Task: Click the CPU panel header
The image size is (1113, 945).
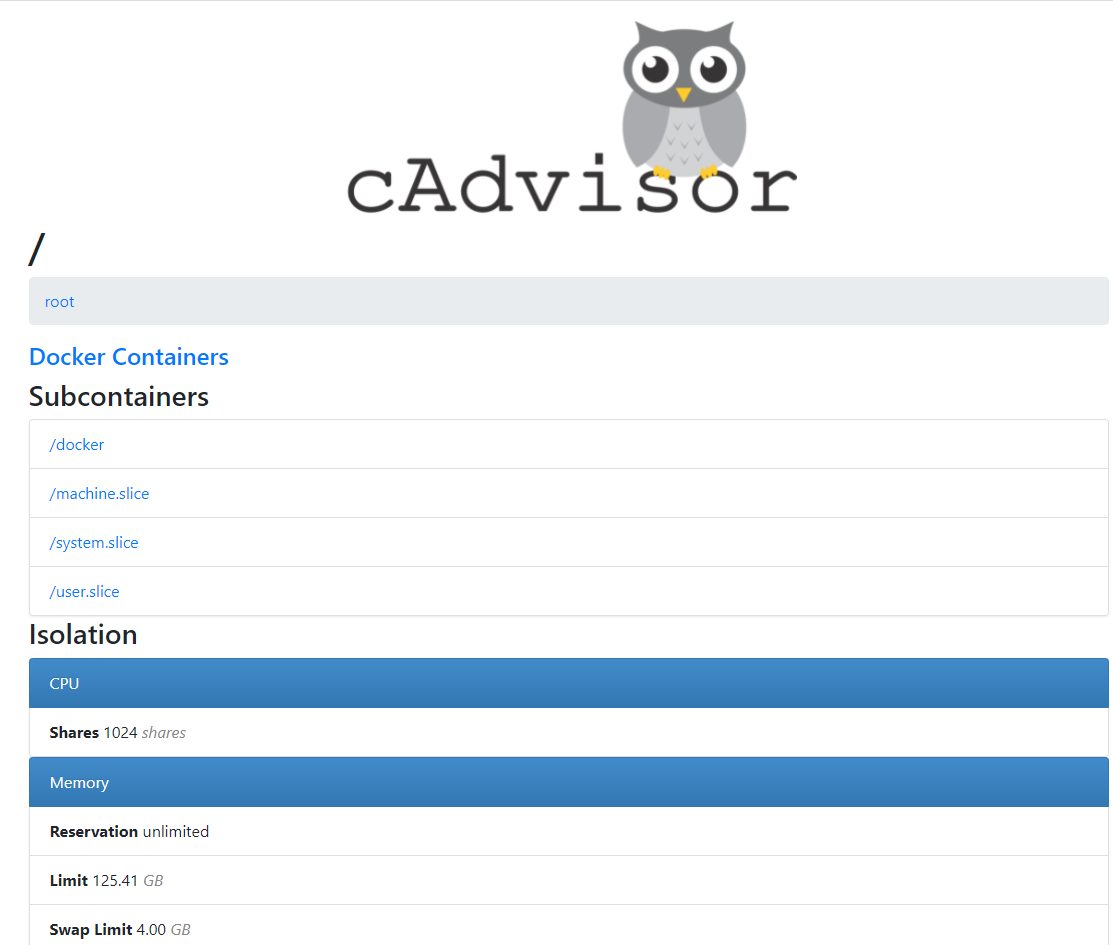Action: coord(569,683)
